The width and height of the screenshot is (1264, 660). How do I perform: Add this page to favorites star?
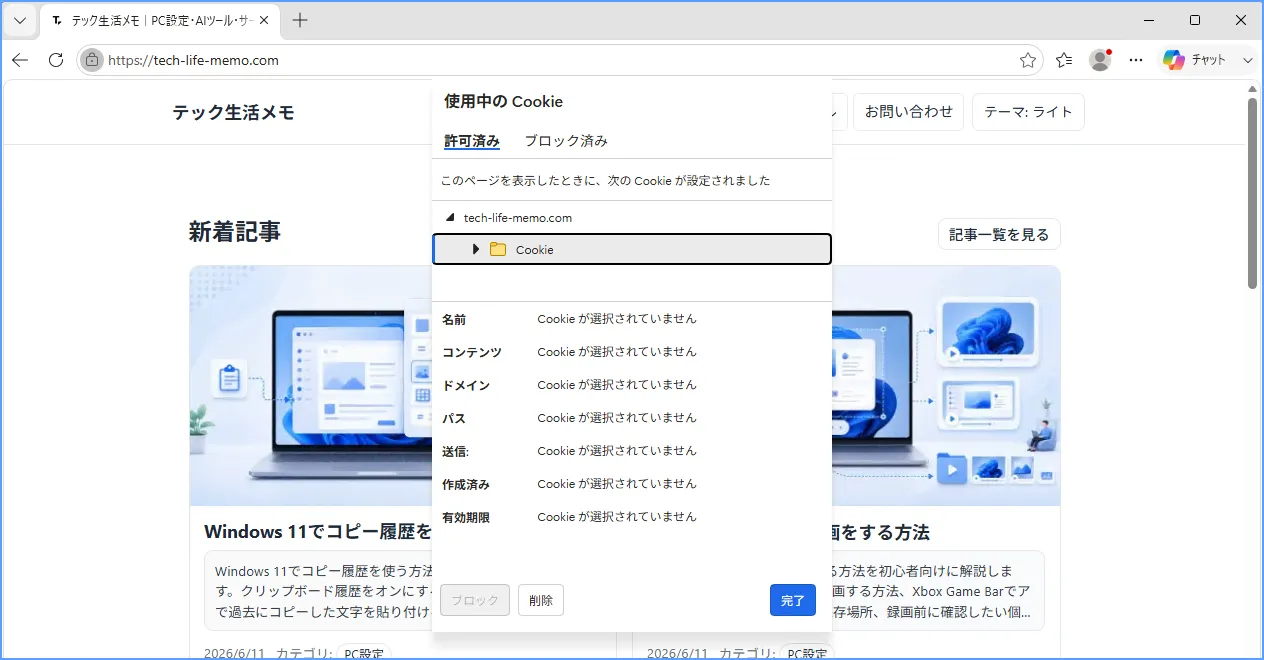click(x=1028, y=60)
